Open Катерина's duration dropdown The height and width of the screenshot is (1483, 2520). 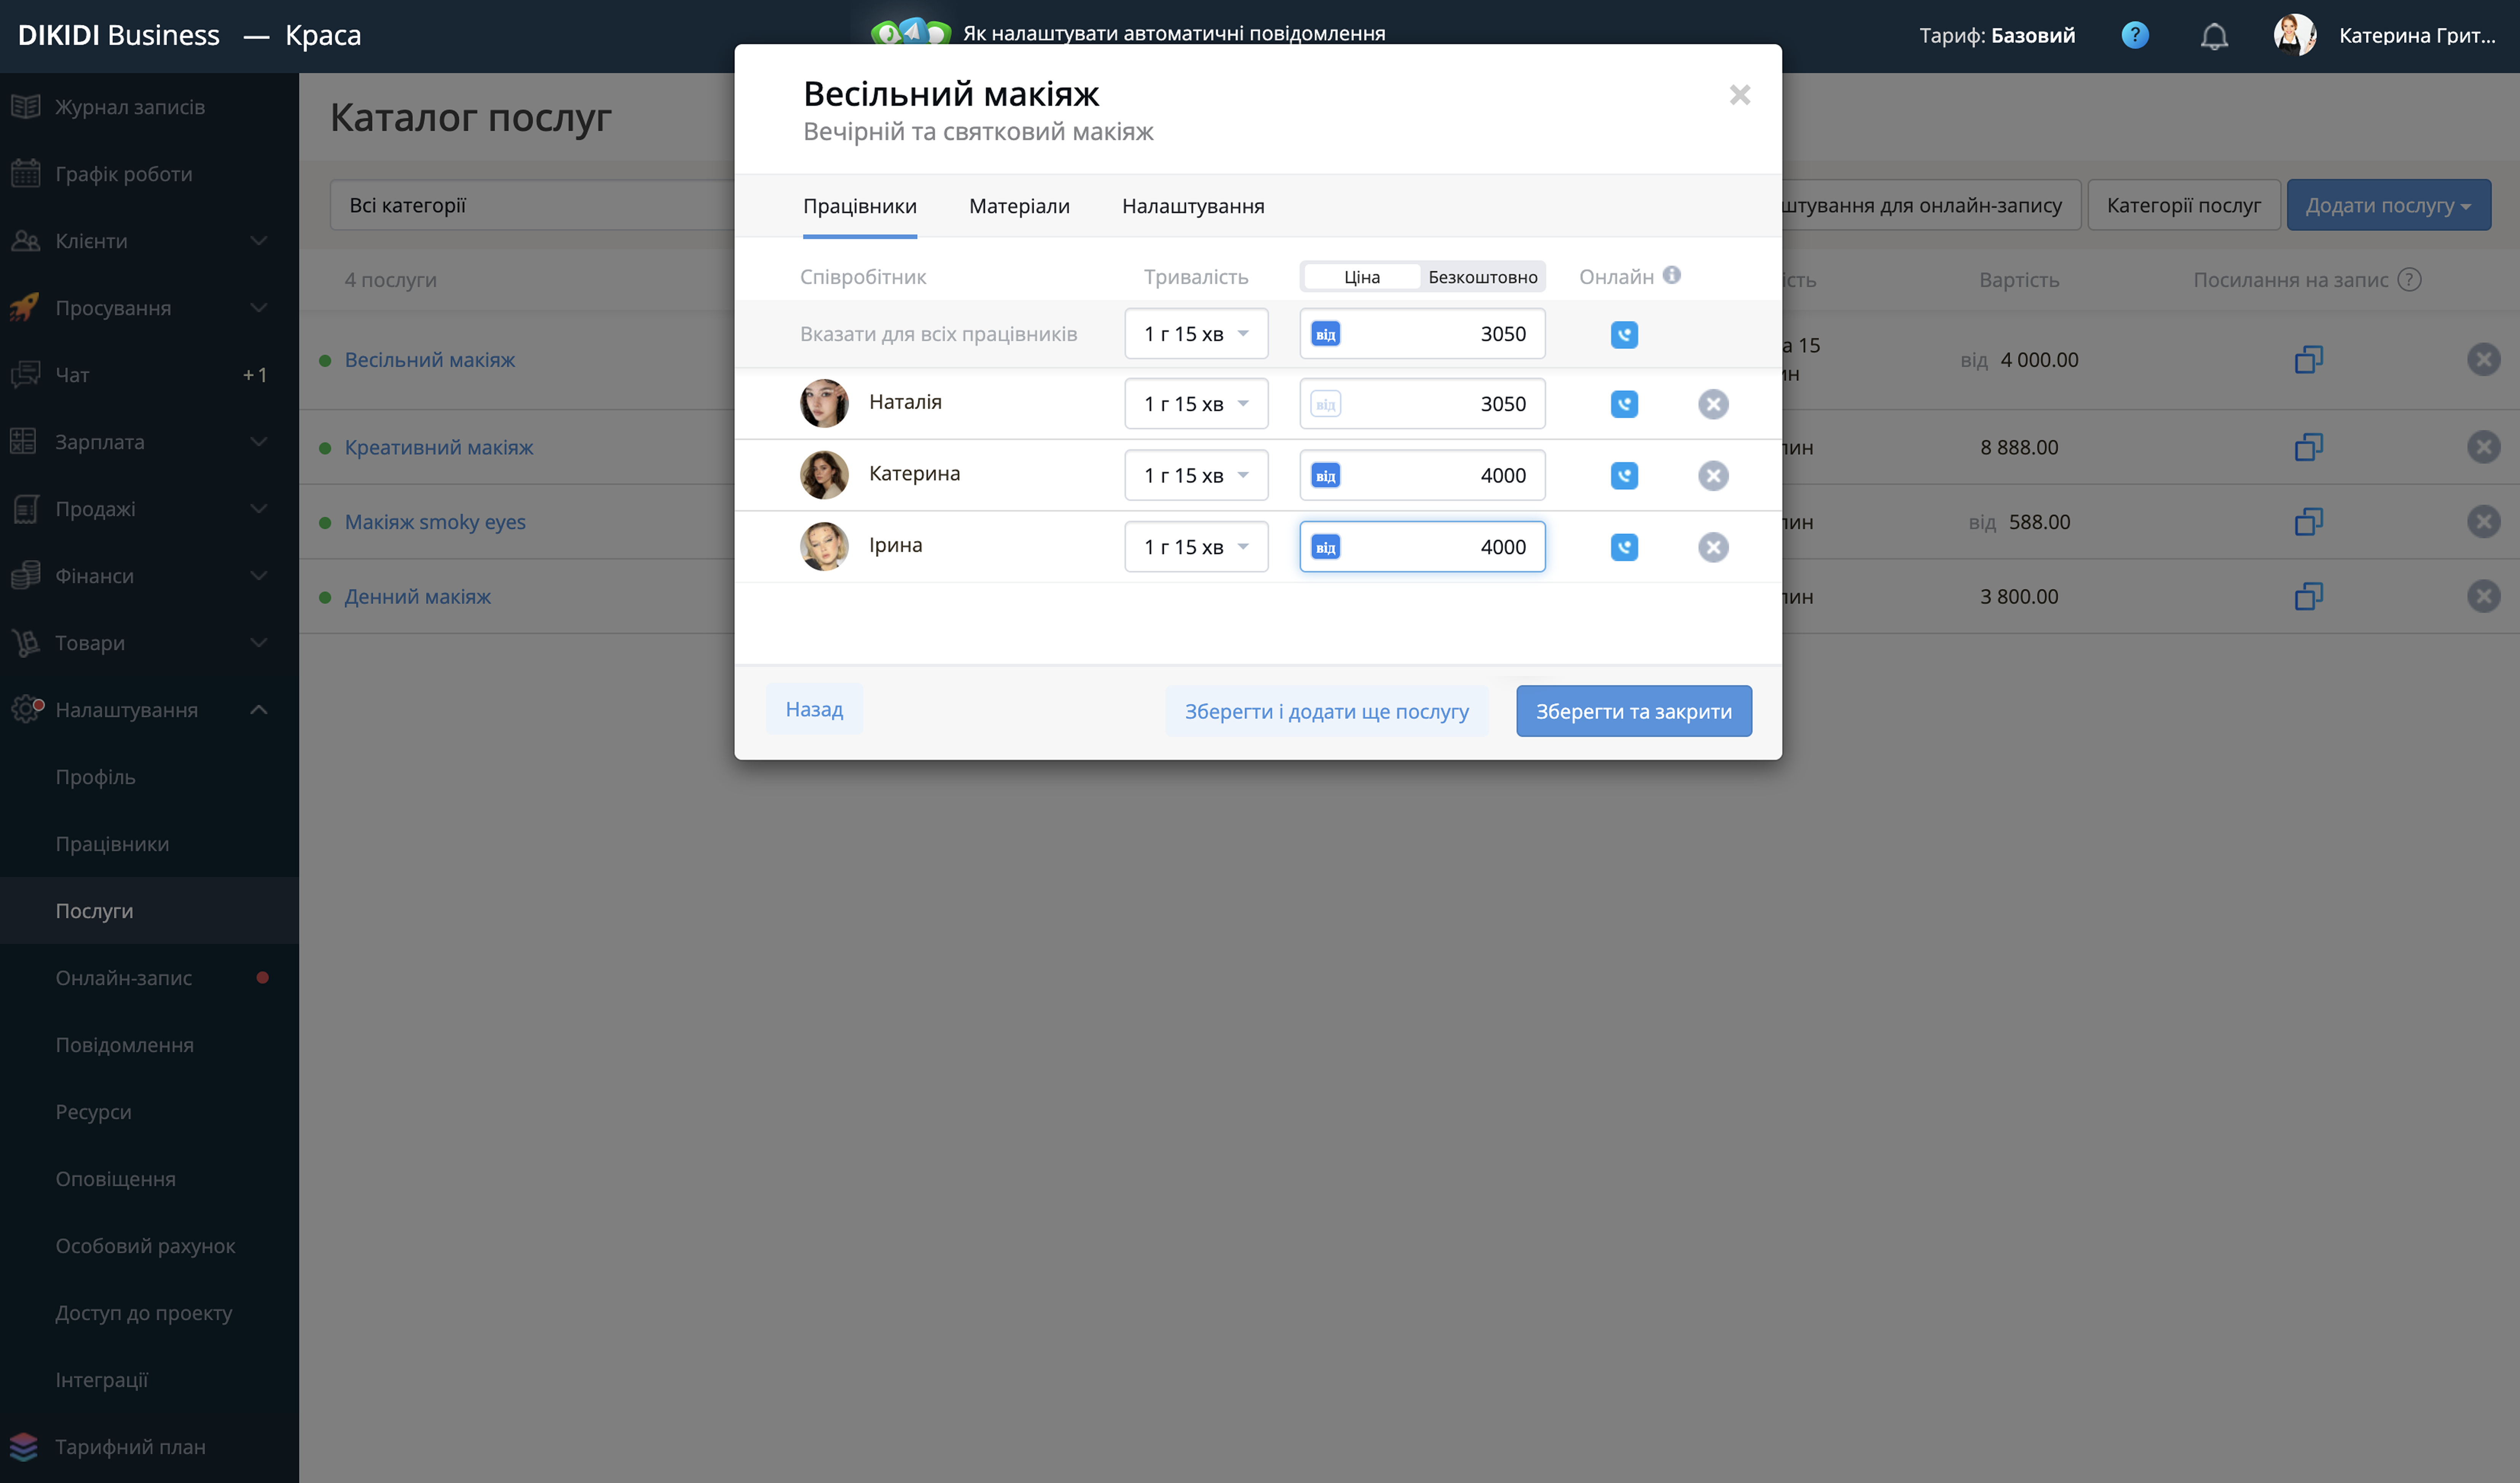1196,475
